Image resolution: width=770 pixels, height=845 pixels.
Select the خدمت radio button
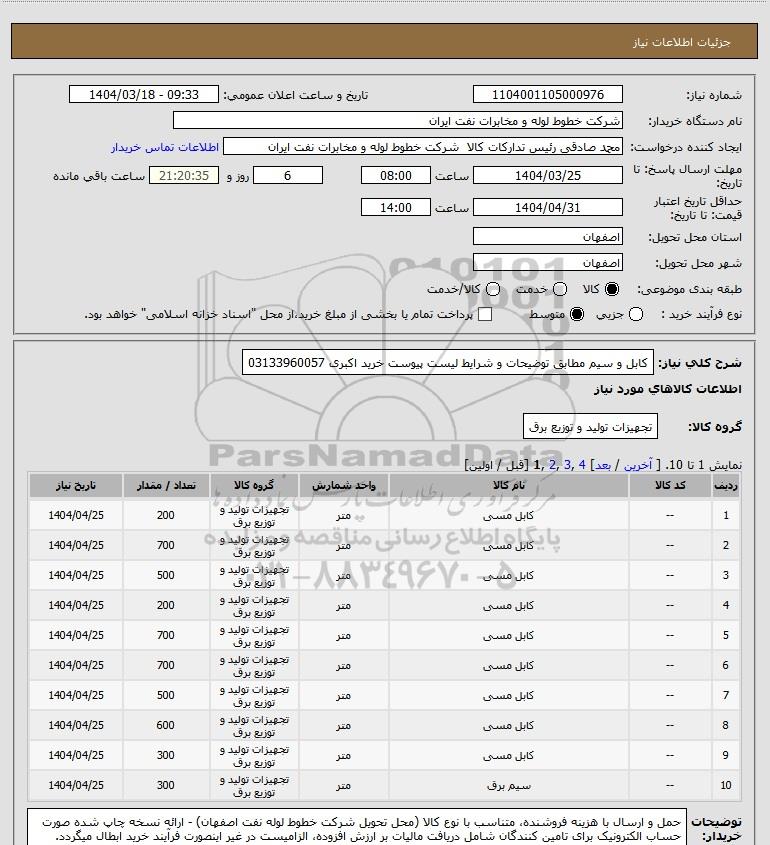point(560,289)
